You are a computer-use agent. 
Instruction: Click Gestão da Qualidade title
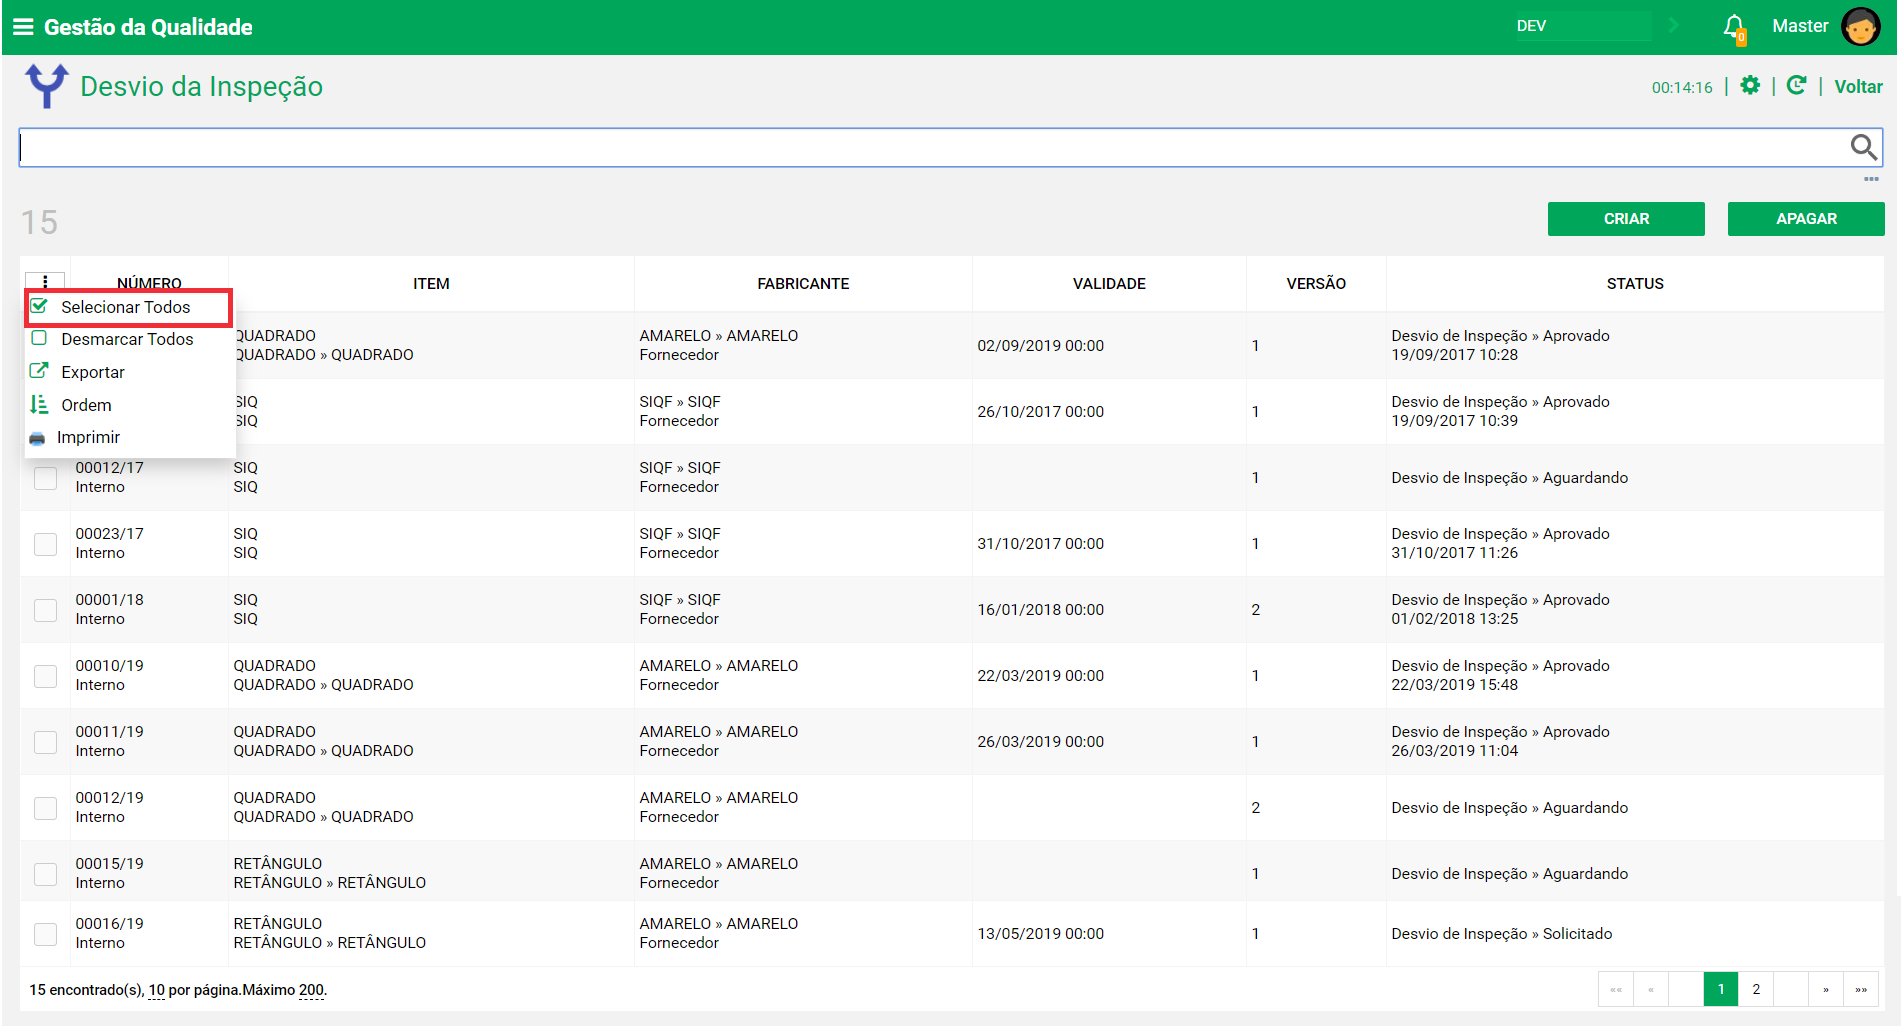[x=148, y=27]
